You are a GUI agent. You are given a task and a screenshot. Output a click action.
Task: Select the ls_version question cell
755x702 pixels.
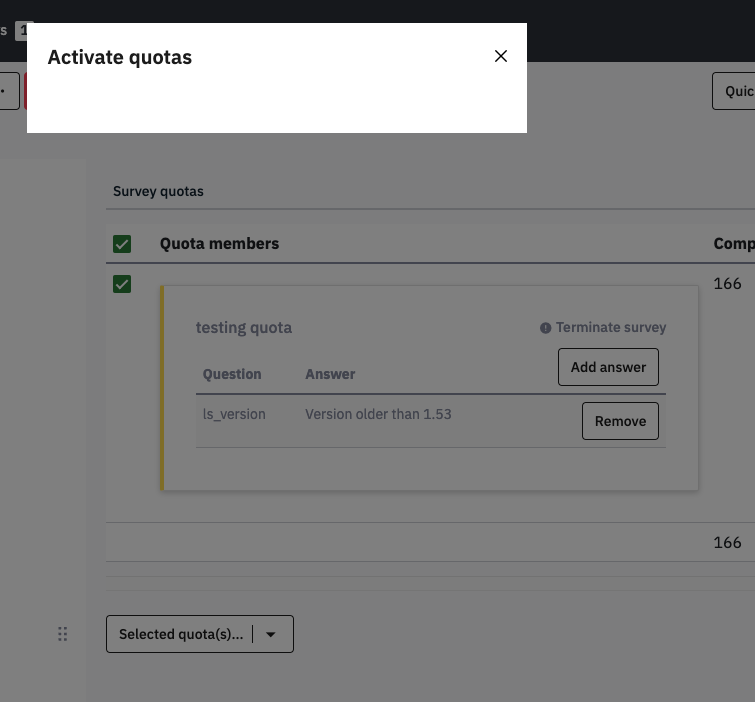234,414
